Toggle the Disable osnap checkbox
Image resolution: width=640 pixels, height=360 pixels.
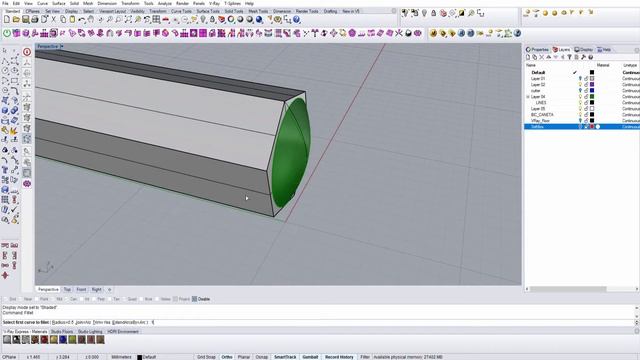tap(194, 299)
